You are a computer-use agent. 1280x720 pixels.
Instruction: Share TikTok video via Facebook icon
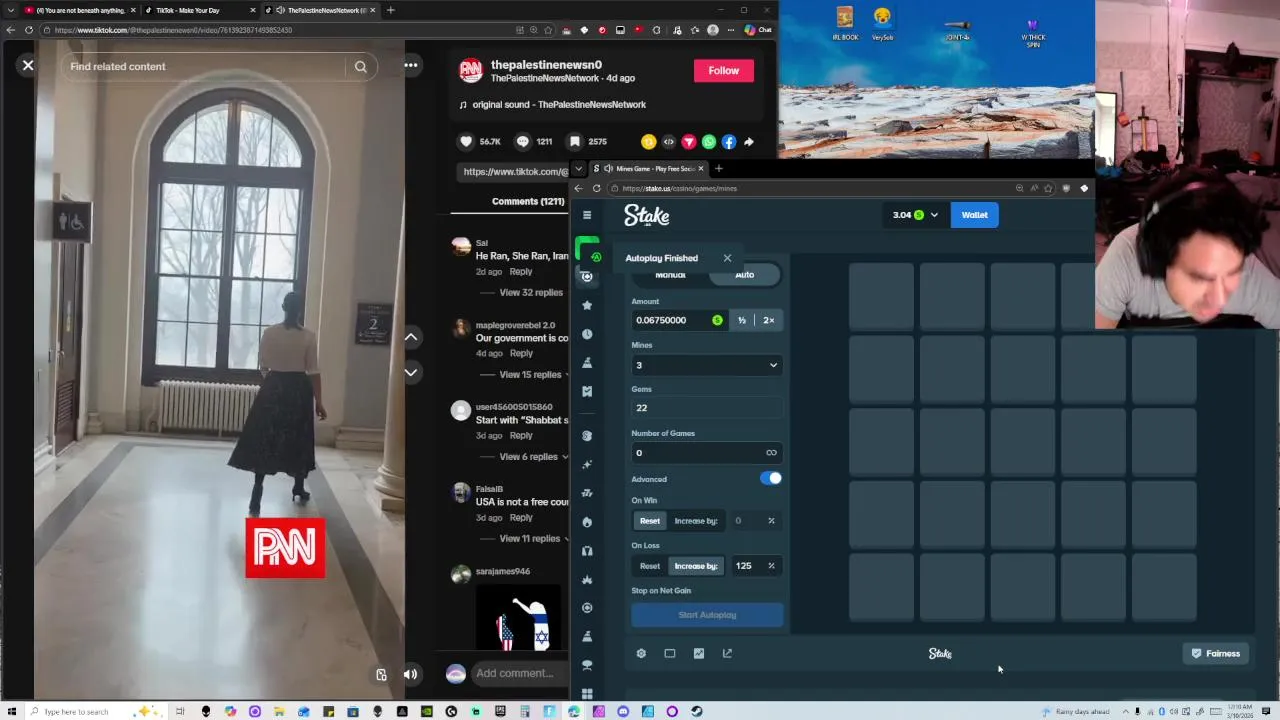[729, 142]
